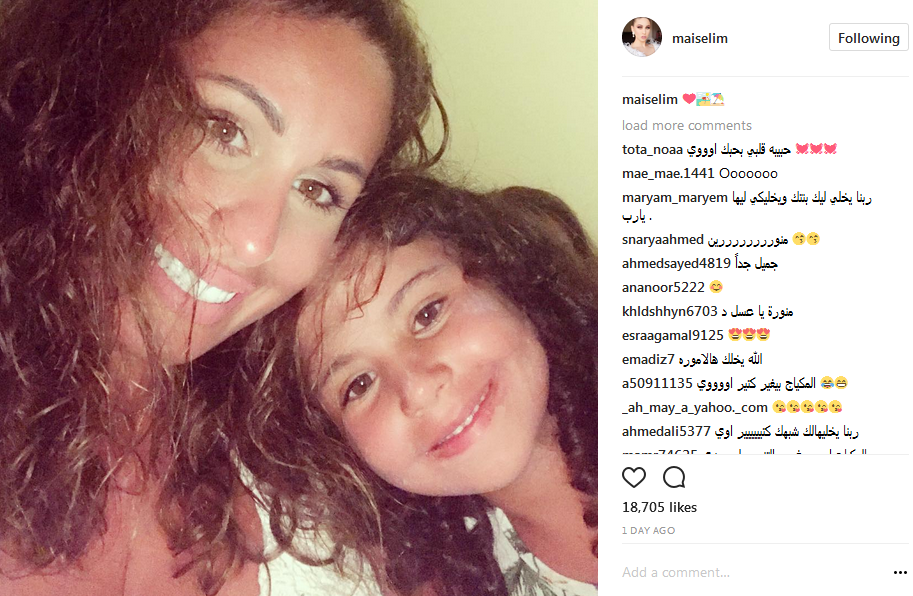Image resolution: width=913 pixels, height=596 pixels.
Task: Open maryam_maryem commenter profile
Action: pyautogui.click(x=675, y=198)
